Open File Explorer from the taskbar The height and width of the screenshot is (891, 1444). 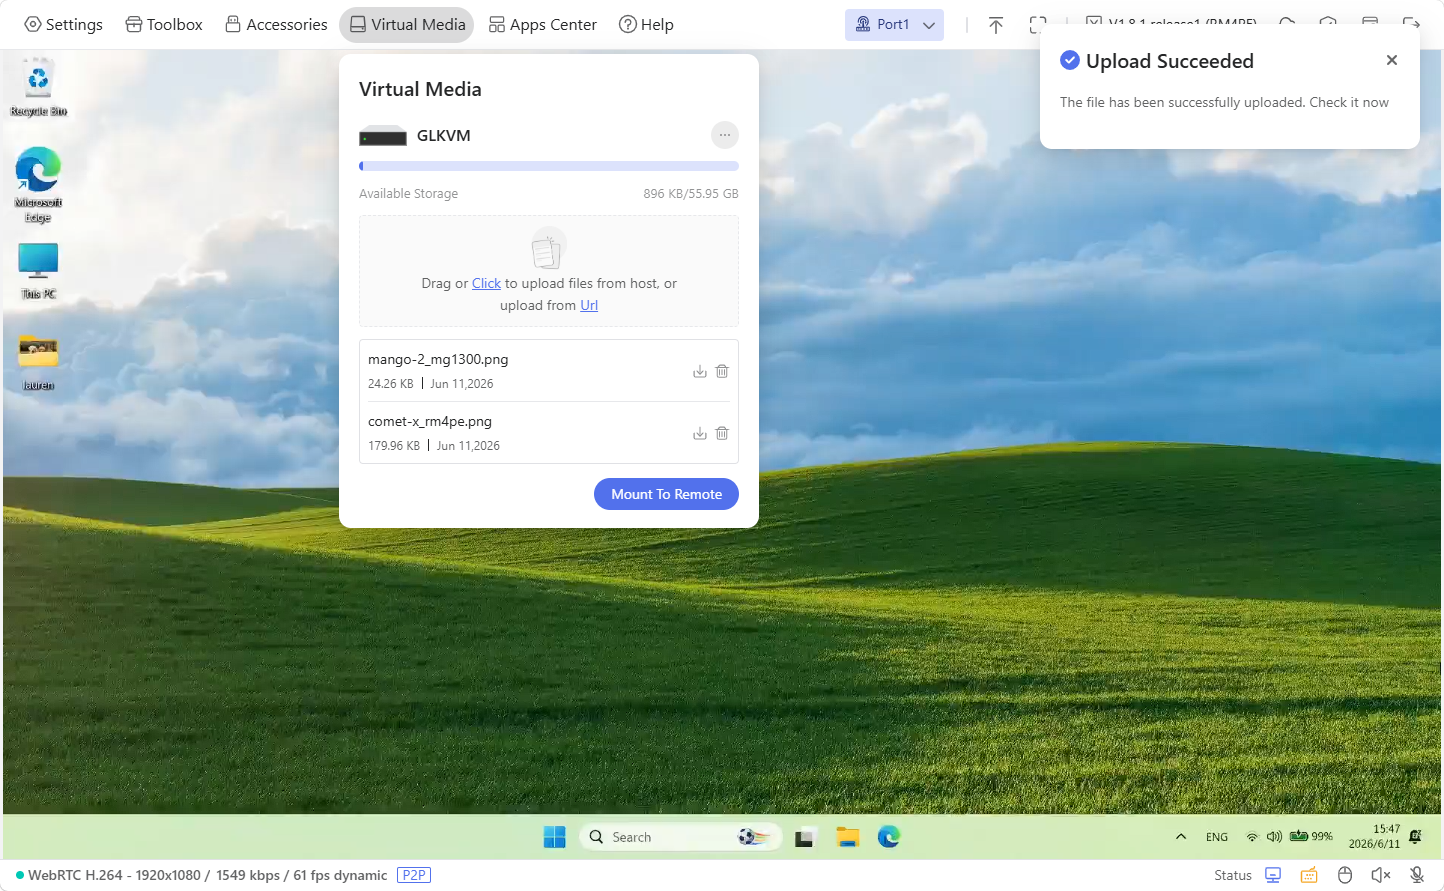click(848, 837)
